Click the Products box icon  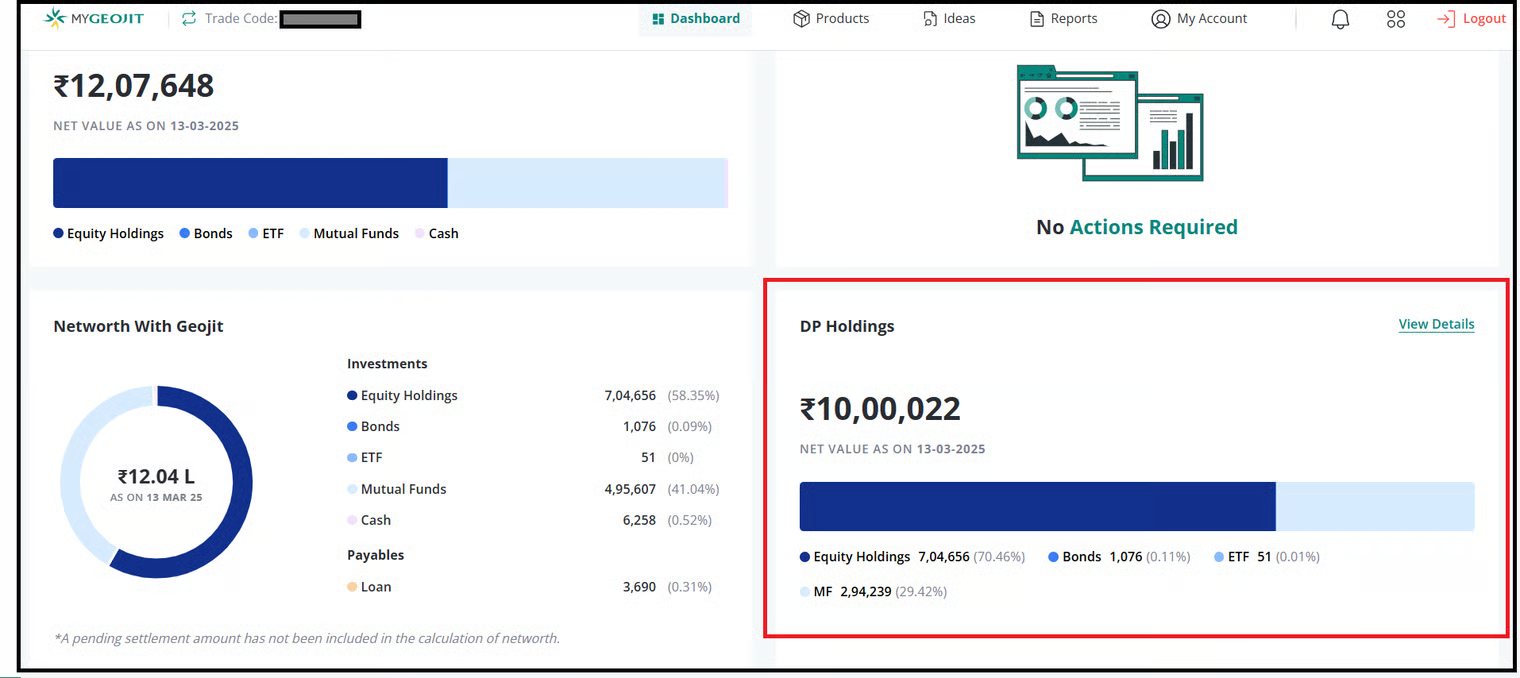coord(801,19)
